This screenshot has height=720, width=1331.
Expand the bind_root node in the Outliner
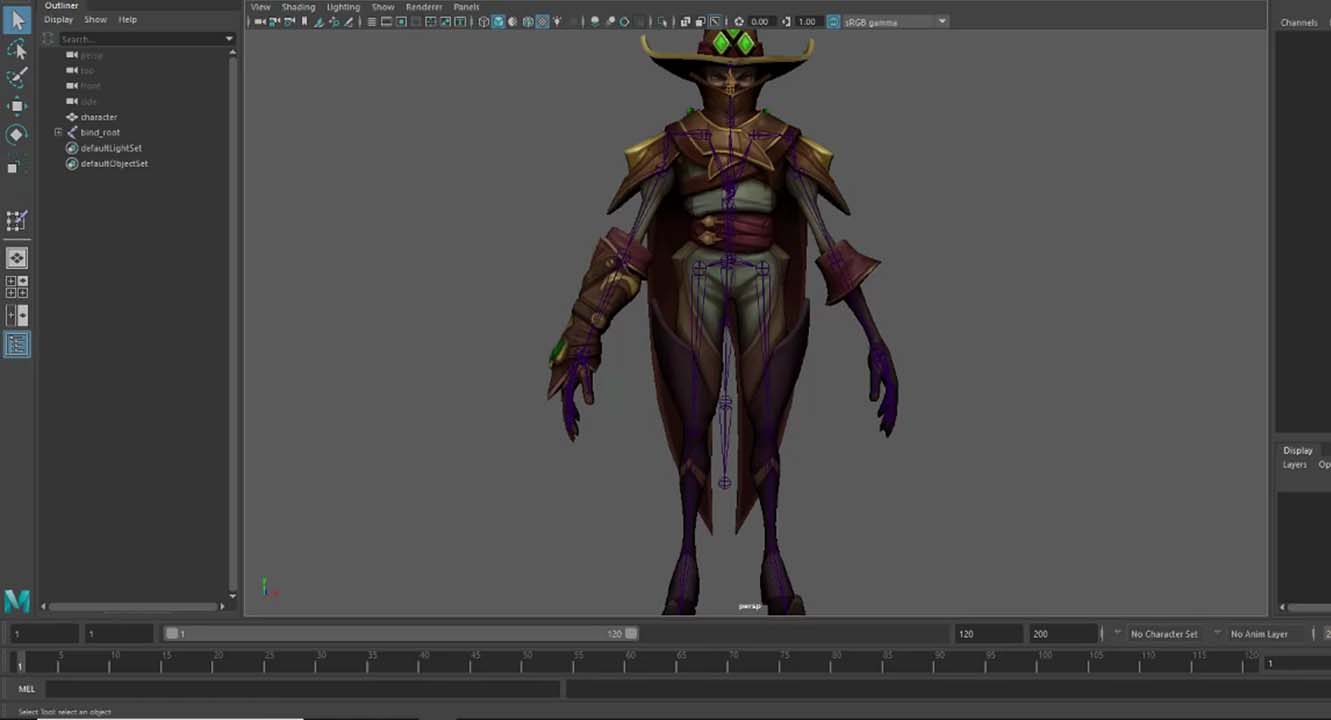coord(58,131)
